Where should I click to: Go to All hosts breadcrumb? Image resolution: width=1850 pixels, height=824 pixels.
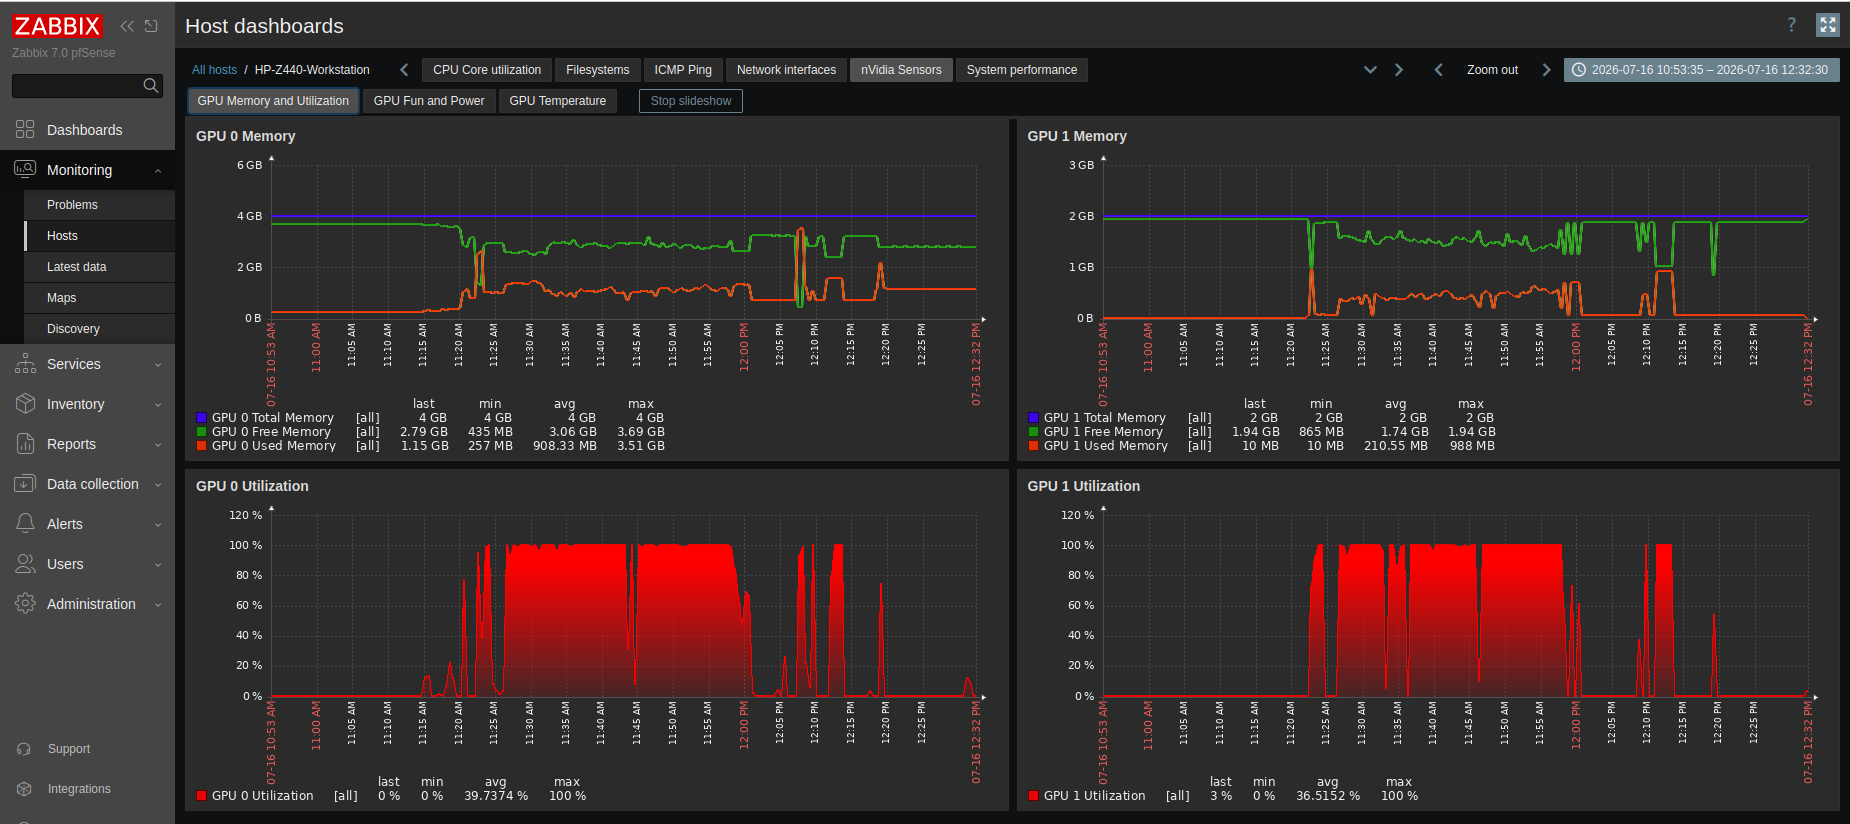pyautogui.click(x=214, y=70)
